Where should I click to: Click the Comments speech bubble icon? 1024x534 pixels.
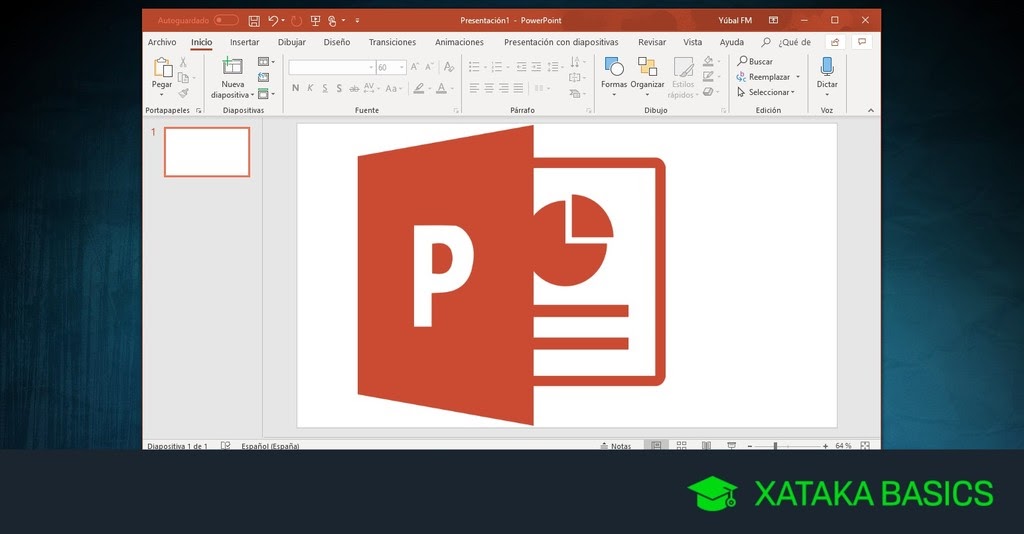click(862, 42)
